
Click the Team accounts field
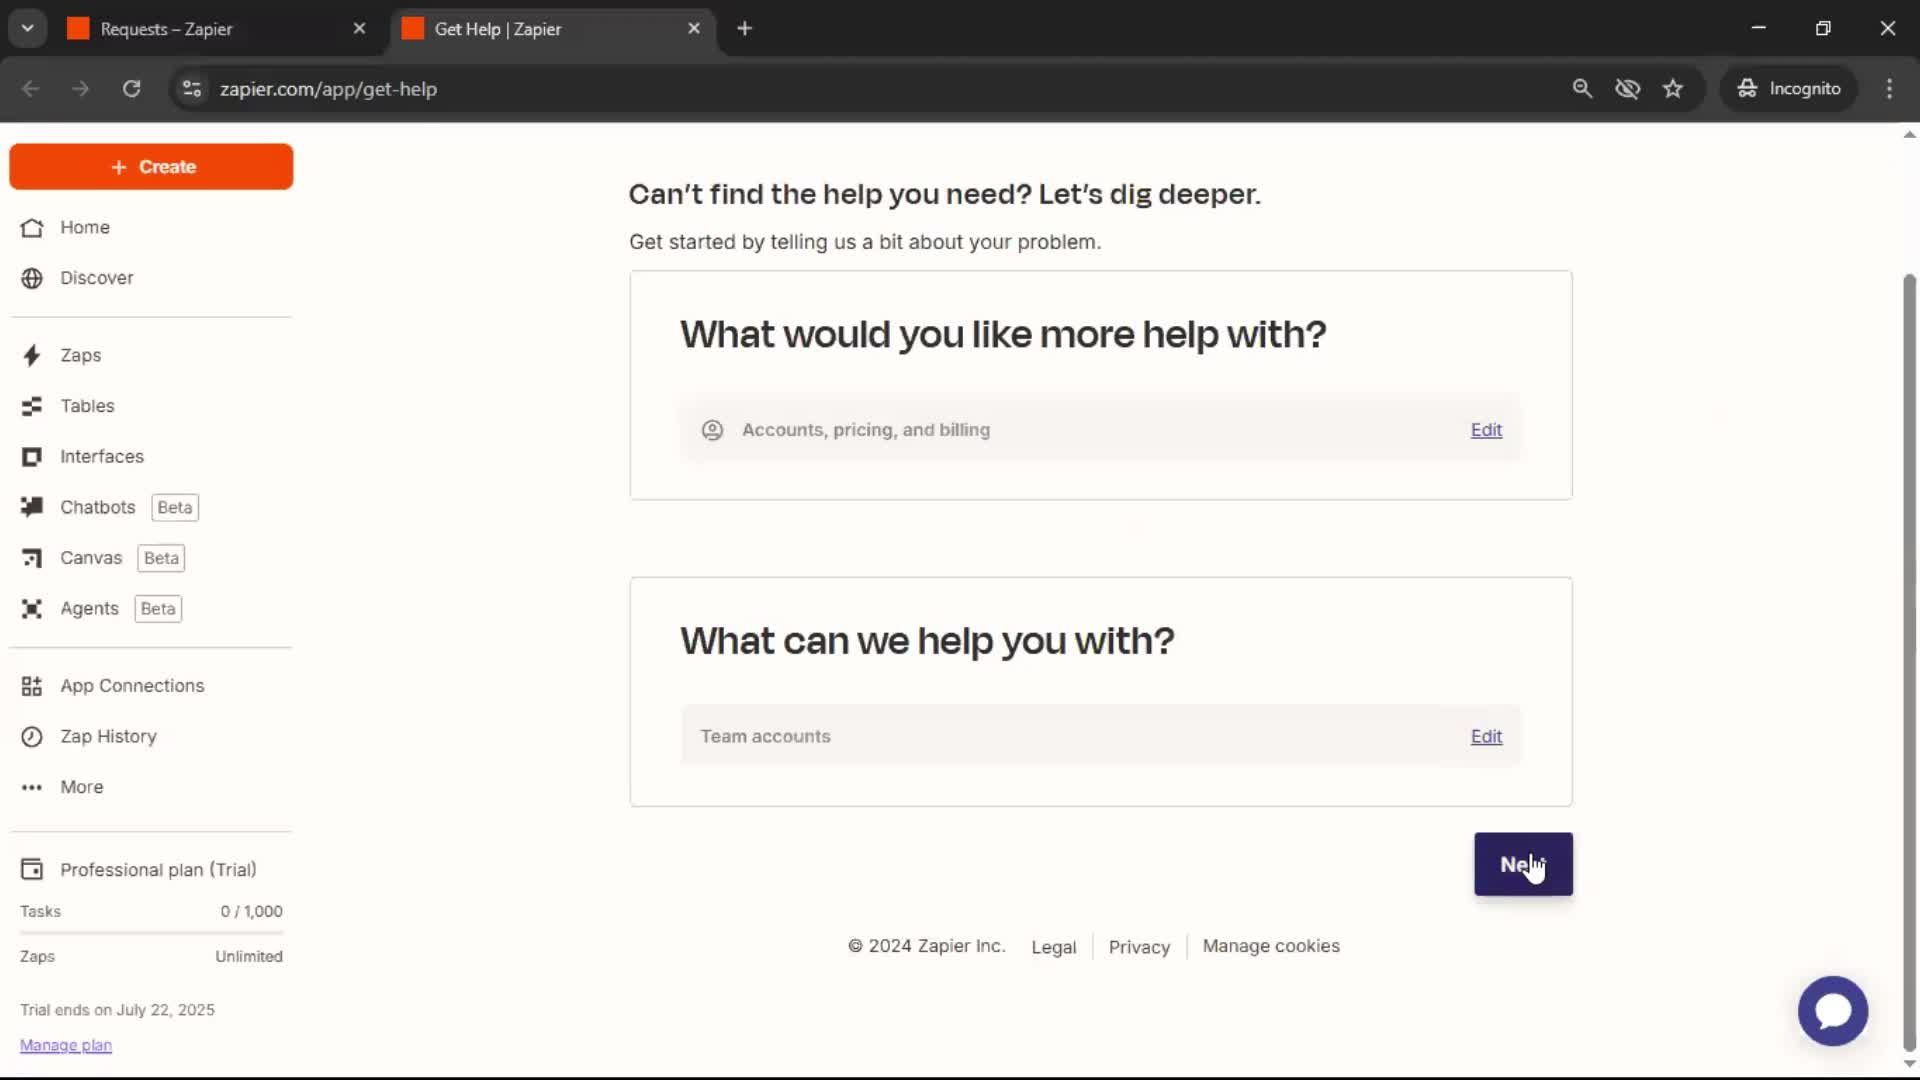[x=1100, y=737]
